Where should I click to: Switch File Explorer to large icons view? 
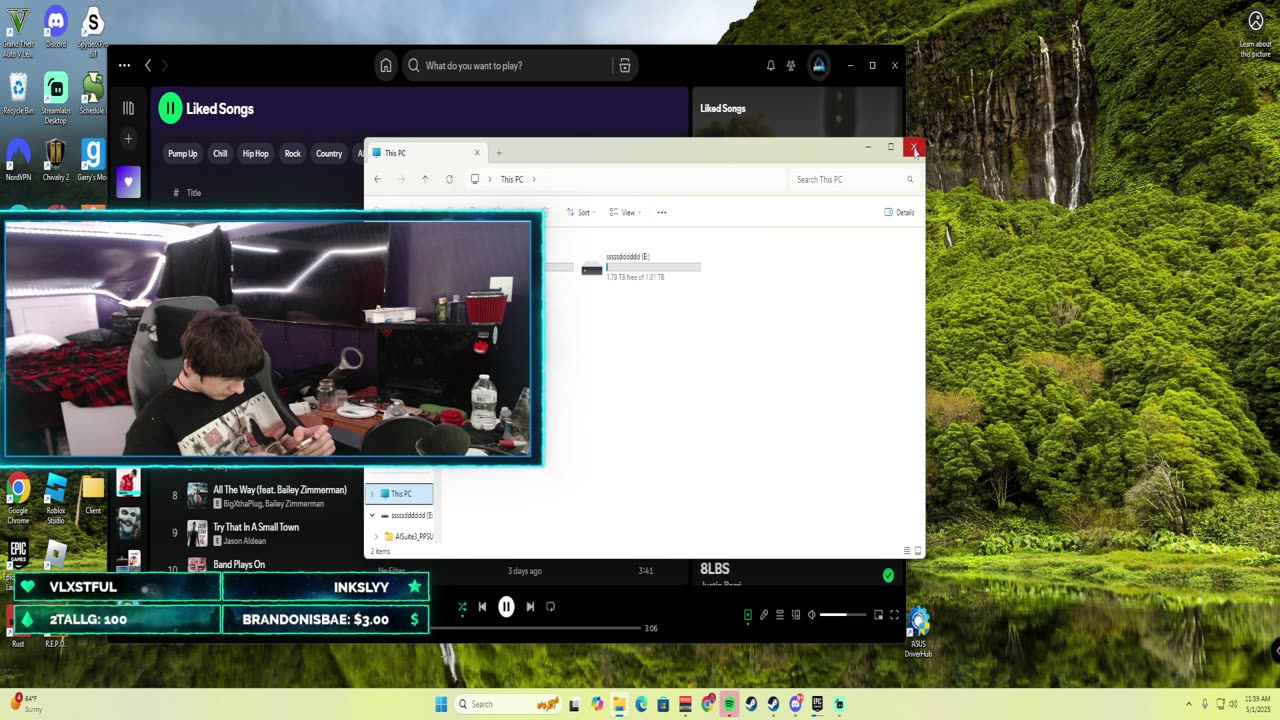tap(918, 551)
